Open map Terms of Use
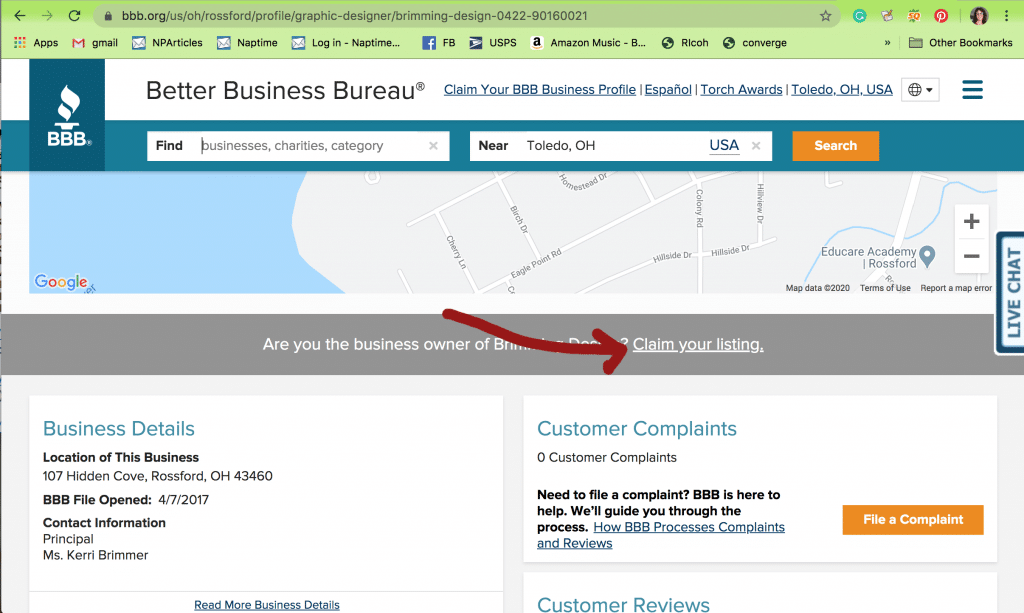Screen dimensions: 1024x613 [885, 288]
